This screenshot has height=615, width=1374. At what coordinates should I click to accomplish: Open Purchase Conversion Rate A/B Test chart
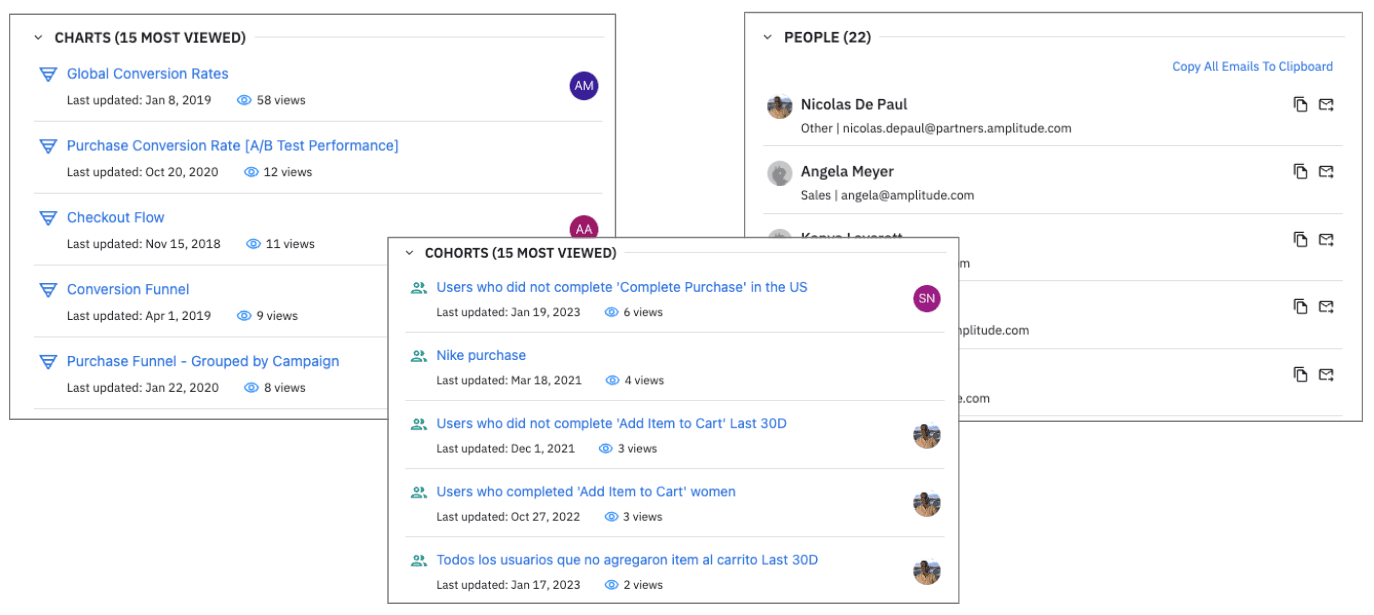pos(232,146)
